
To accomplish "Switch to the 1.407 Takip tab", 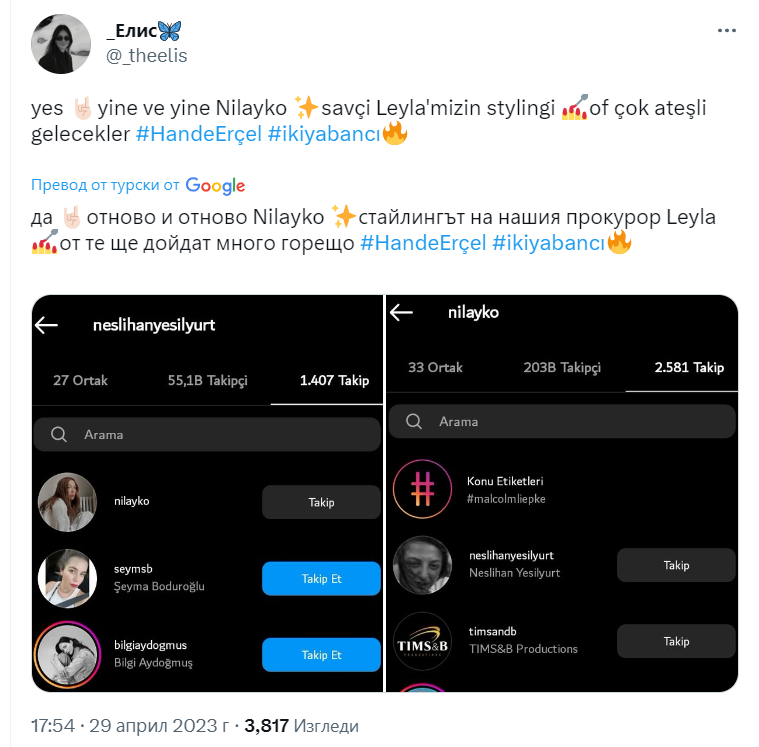I will pos(334,380).
